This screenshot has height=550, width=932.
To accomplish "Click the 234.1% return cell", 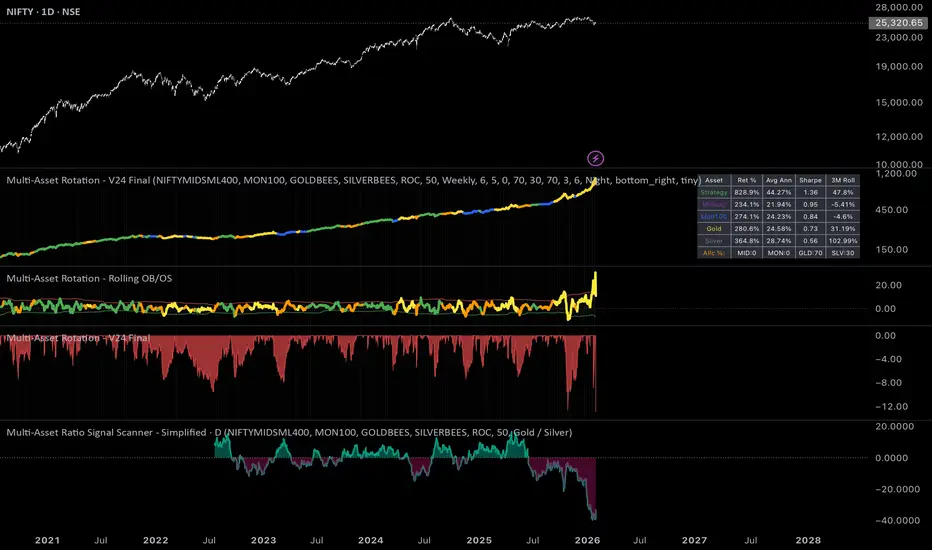I will click(x=747, y=205).
